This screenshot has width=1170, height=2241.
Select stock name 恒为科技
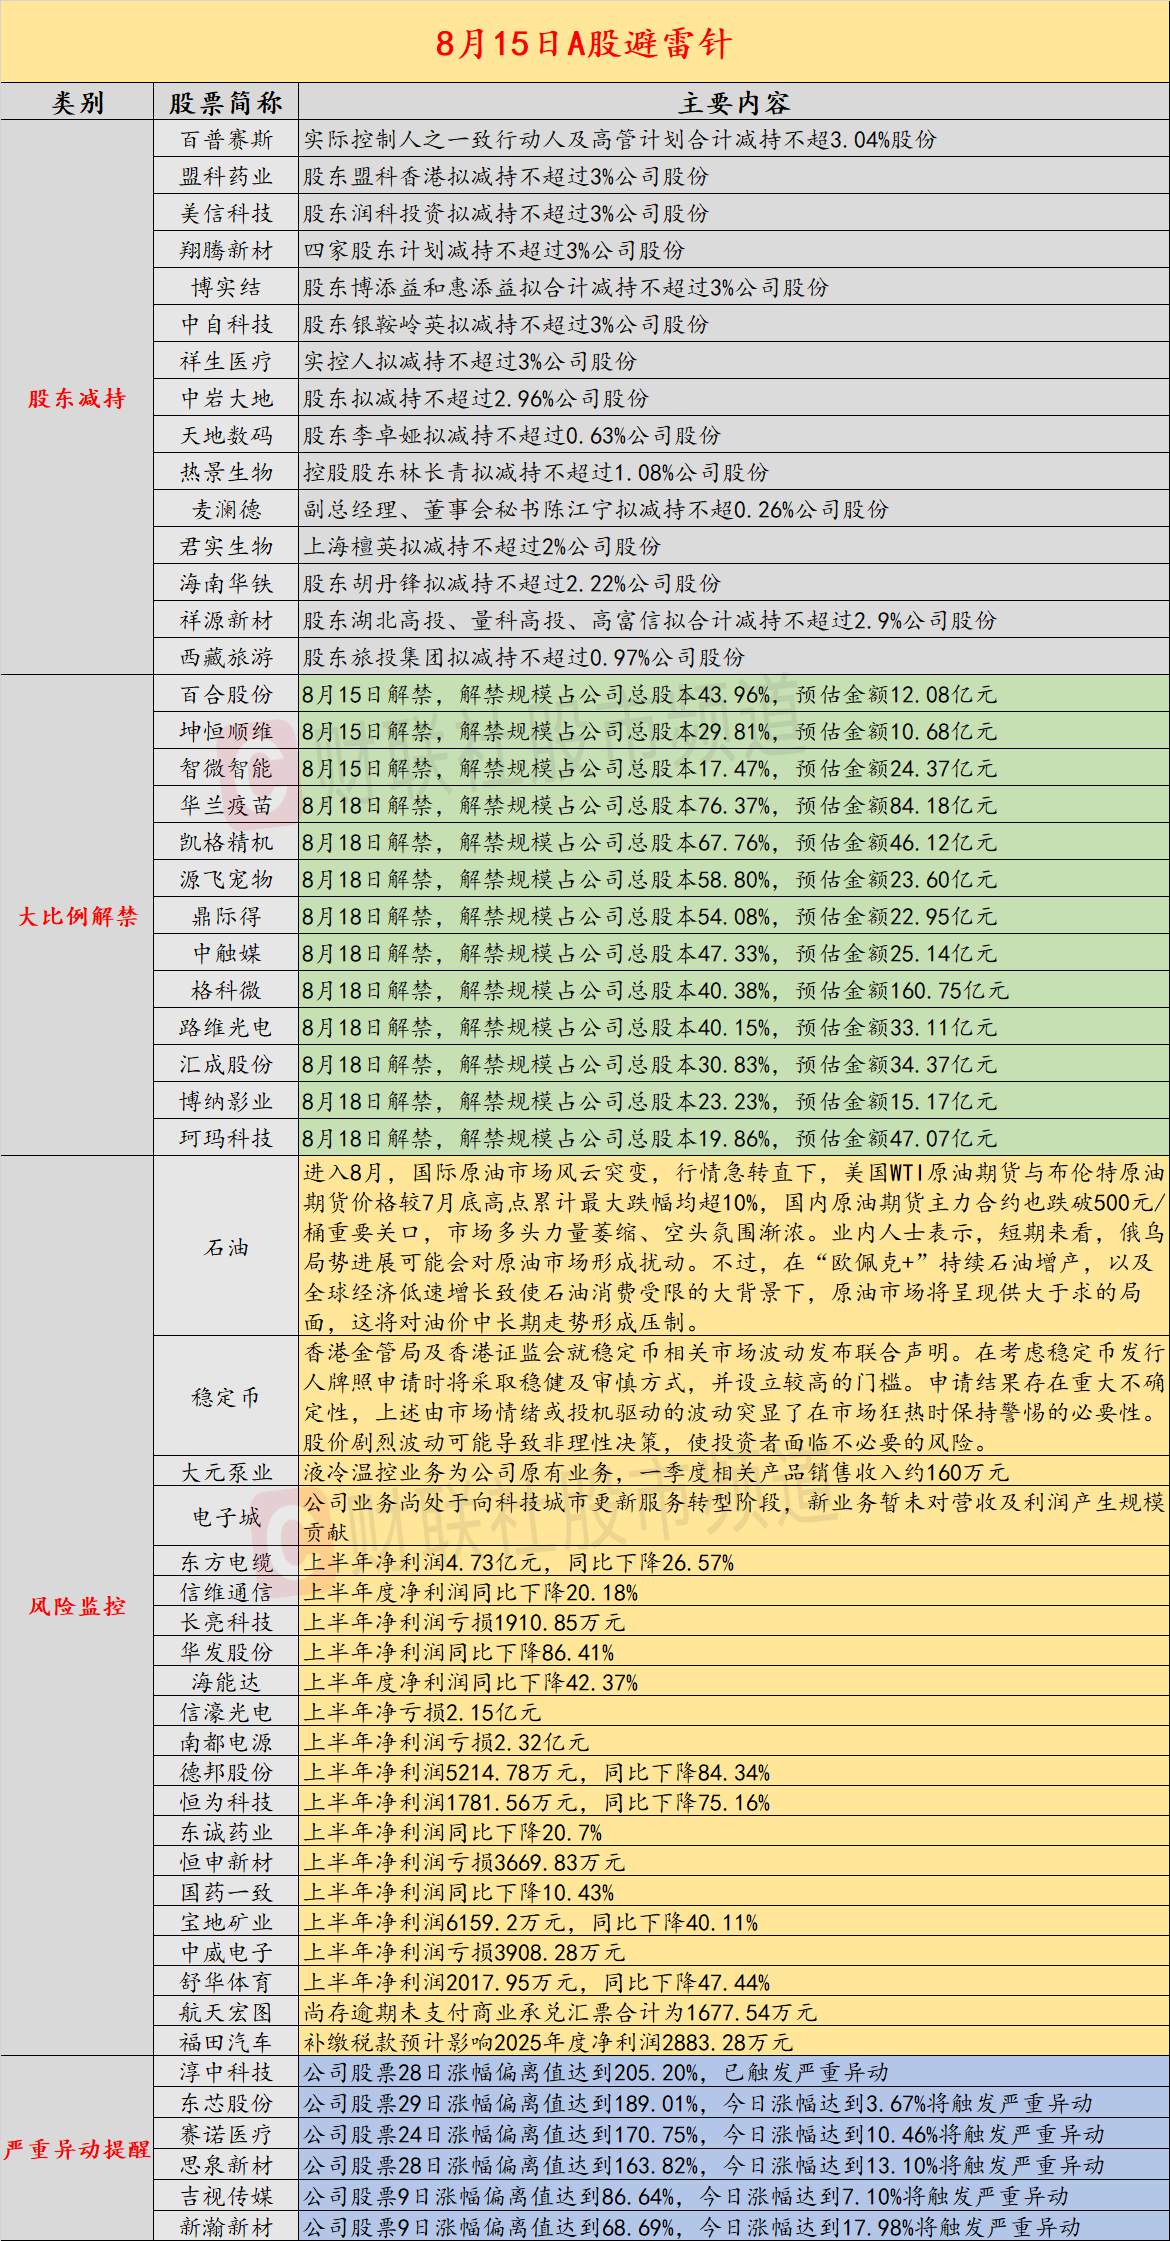pyautogui.click(x=226, y=1802)
